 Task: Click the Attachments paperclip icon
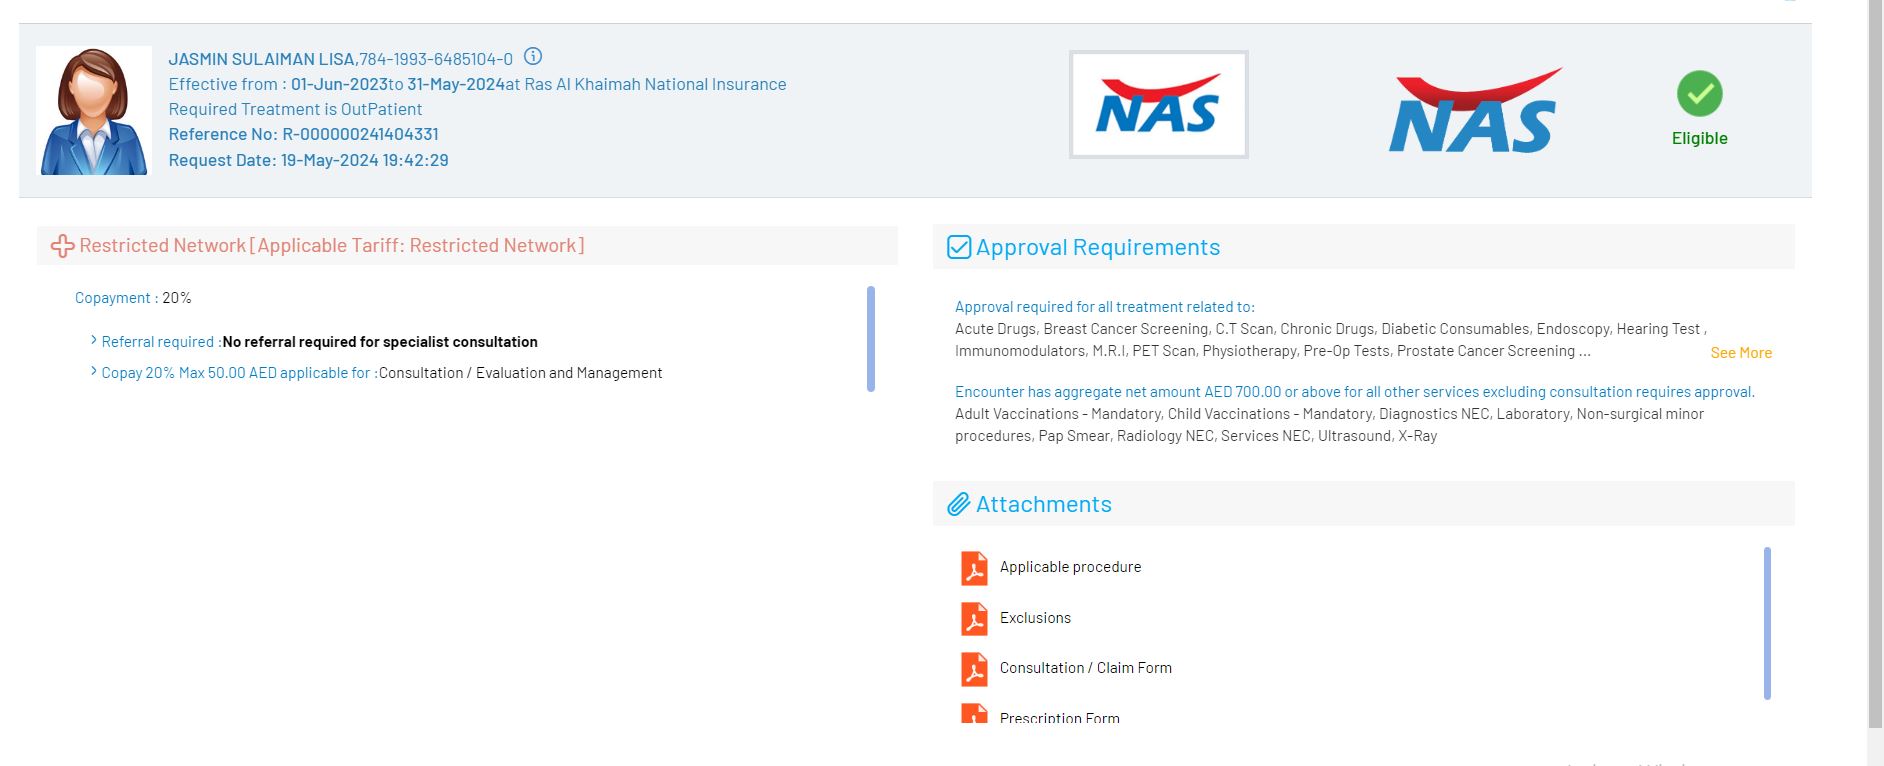pyautogui.click(x=958, y=504)
